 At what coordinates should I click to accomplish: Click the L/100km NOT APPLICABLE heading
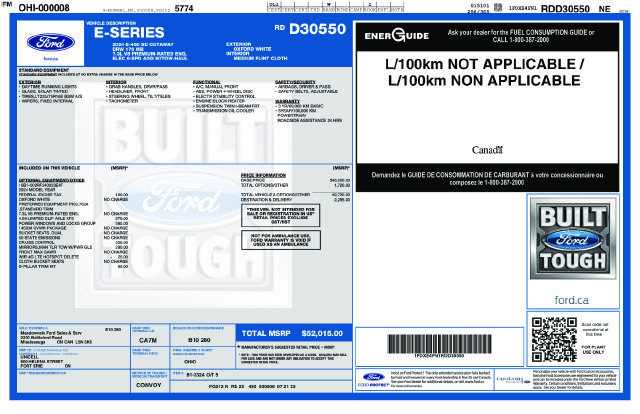click(484, 64)
